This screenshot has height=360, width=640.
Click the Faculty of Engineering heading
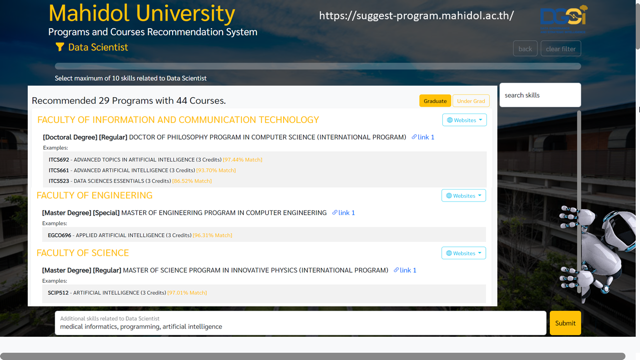click(94, 196)
